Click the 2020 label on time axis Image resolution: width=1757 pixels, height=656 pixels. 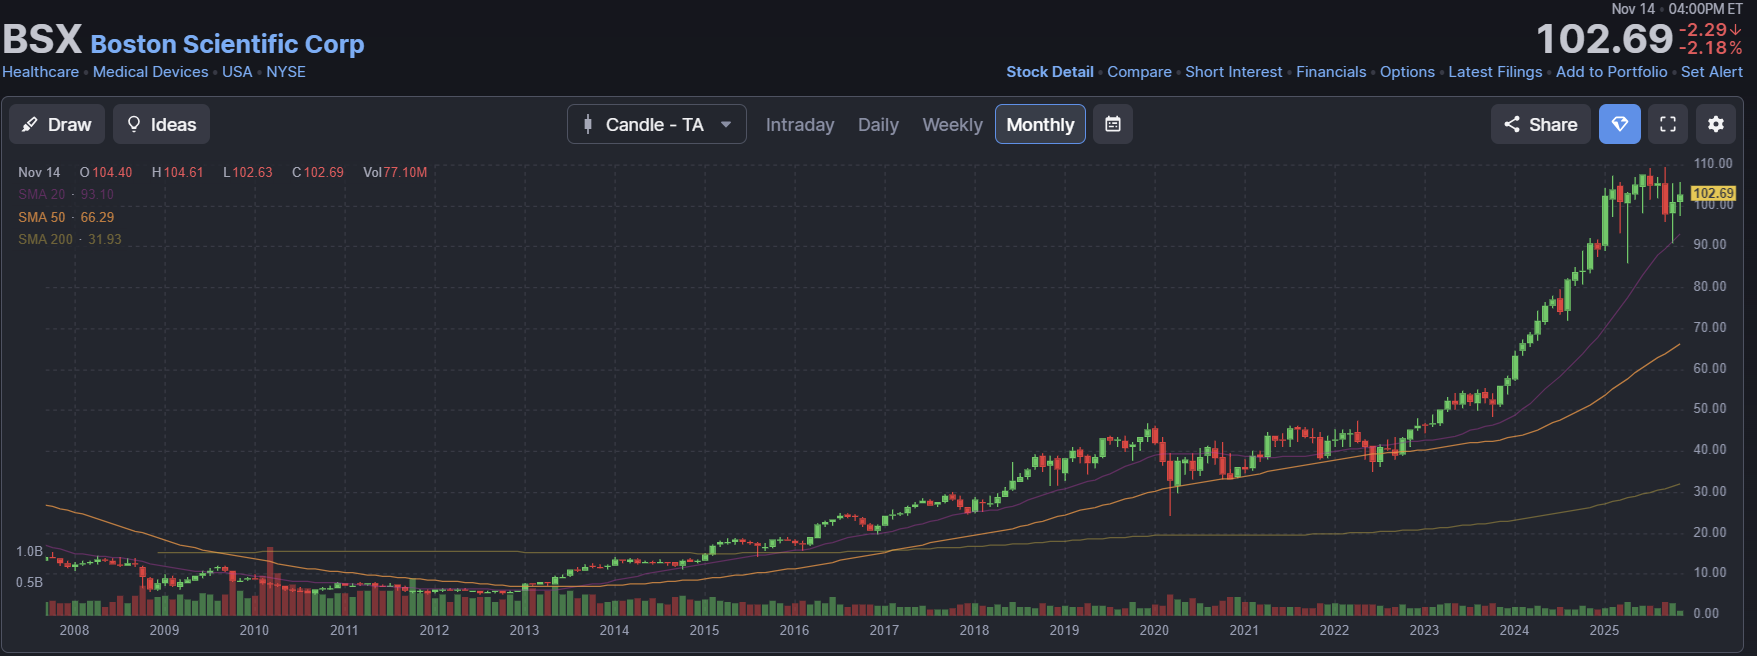tap(1154, 630)
